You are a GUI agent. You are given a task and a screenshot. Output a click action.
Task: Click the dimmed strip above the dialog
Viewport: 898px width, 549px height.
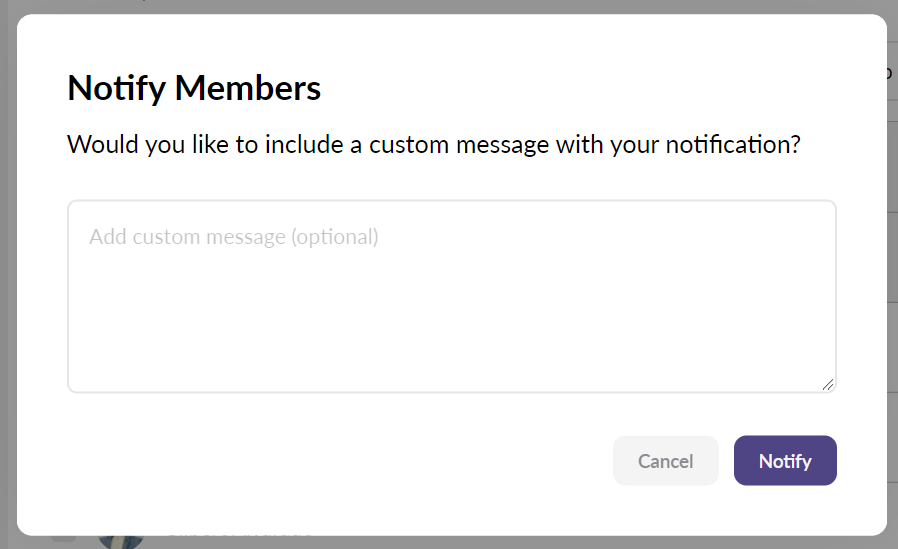click(x=450, y=6)
